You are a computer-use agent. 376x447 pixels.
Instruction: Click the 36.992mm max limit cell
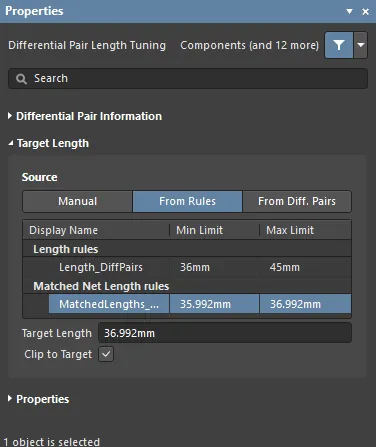(x=305, y=304)
